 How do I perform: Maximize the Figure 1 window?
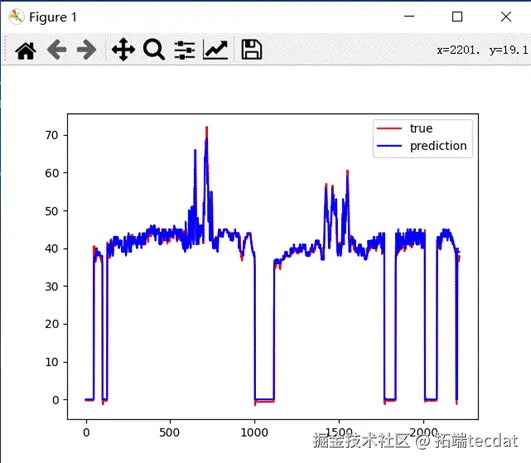457,16
